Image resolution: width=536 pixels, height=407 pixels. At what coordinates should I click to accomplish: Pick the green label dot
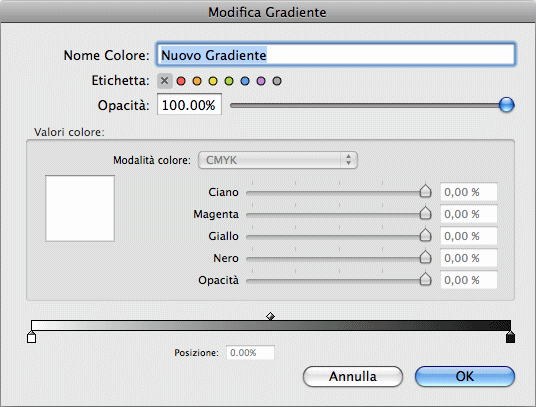[229, 81]
